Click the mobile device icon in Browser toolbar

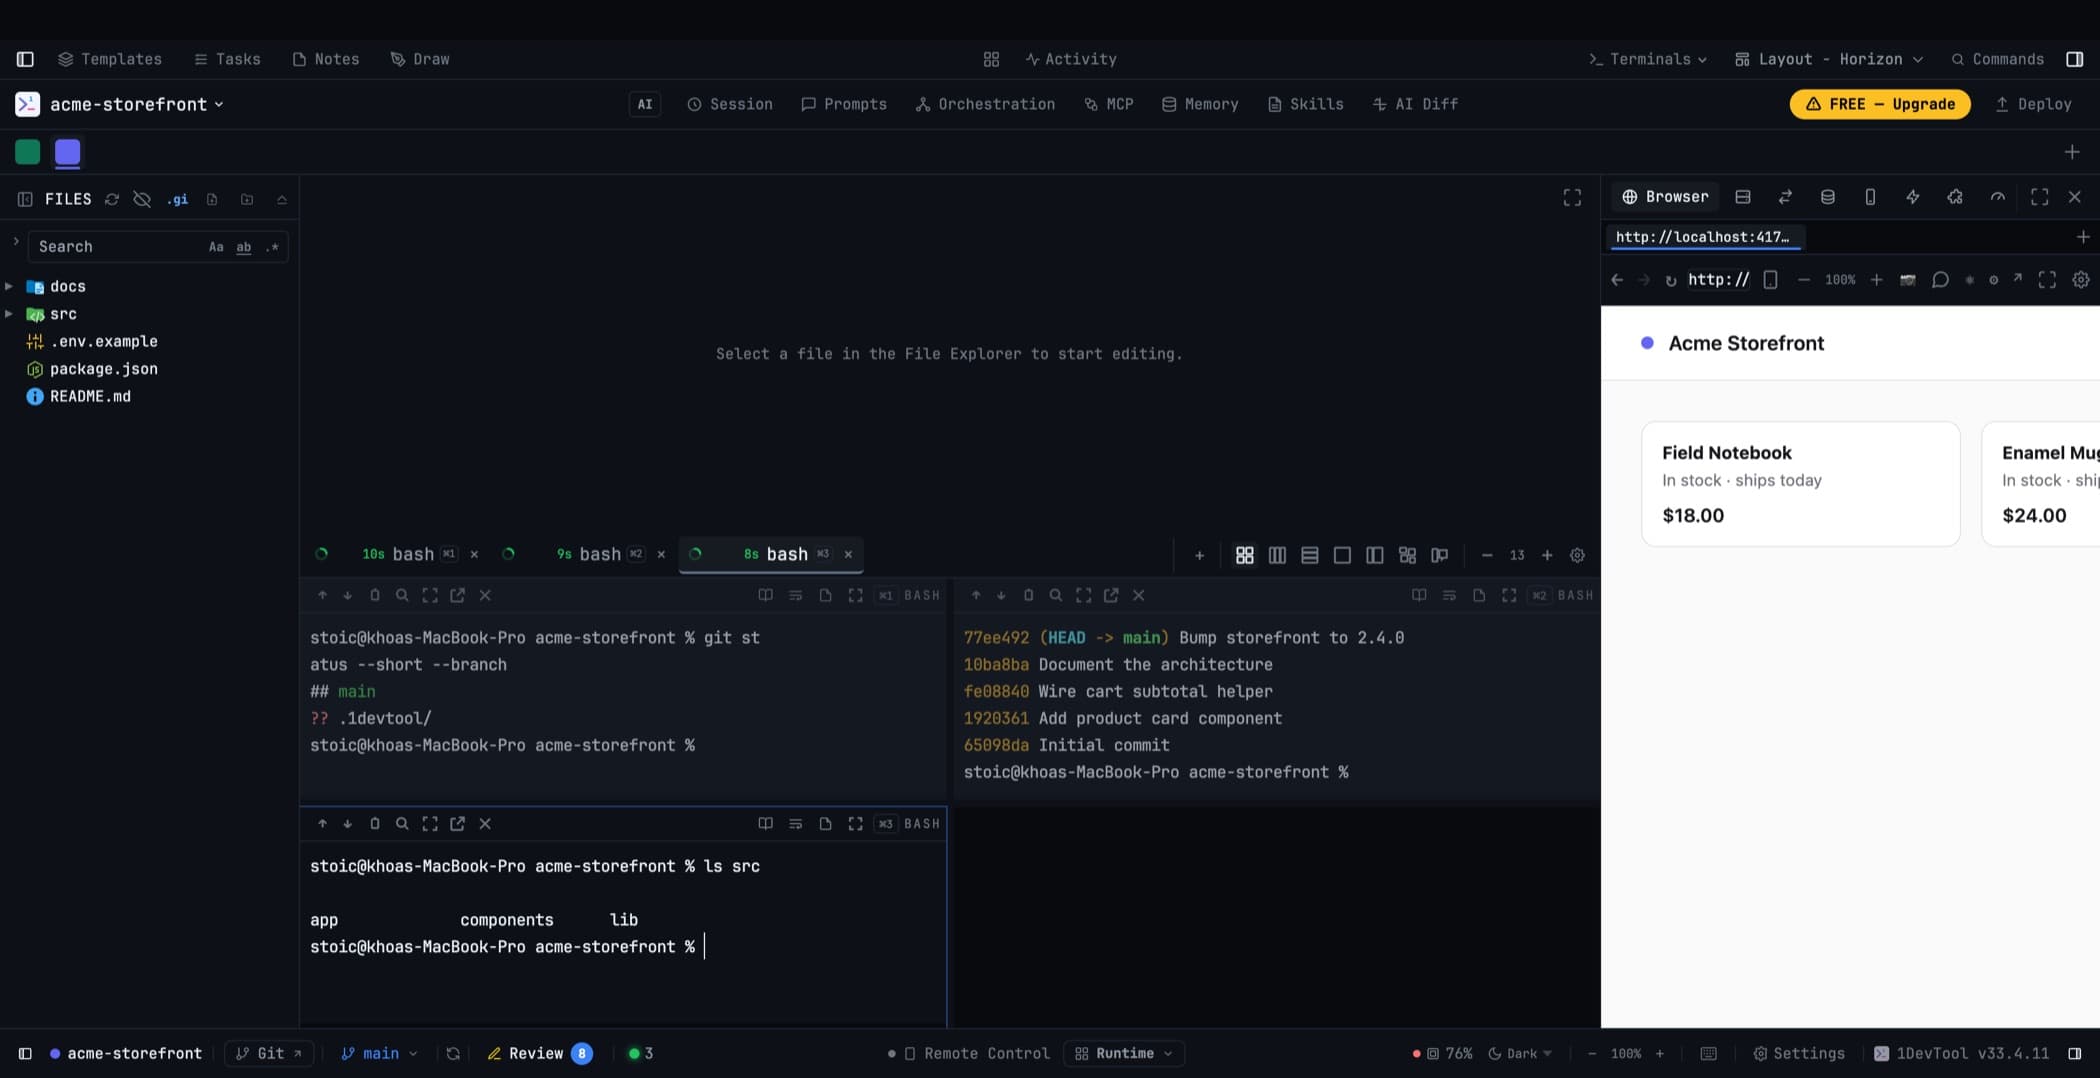tap(1870, 197)
